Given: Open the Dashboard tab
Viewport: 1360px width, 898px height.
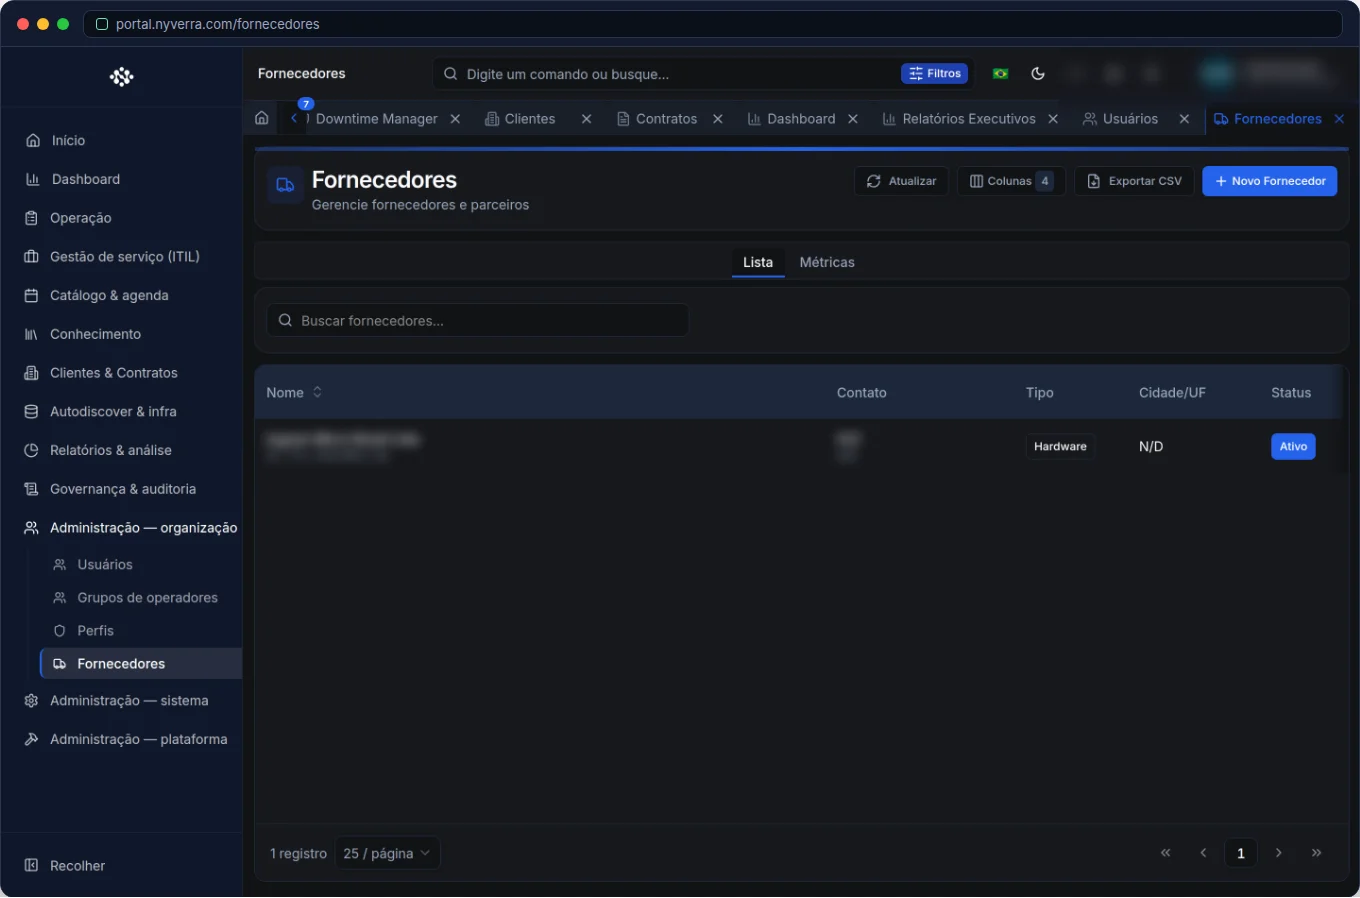Looking at the screenshot, I should point(791,119).
